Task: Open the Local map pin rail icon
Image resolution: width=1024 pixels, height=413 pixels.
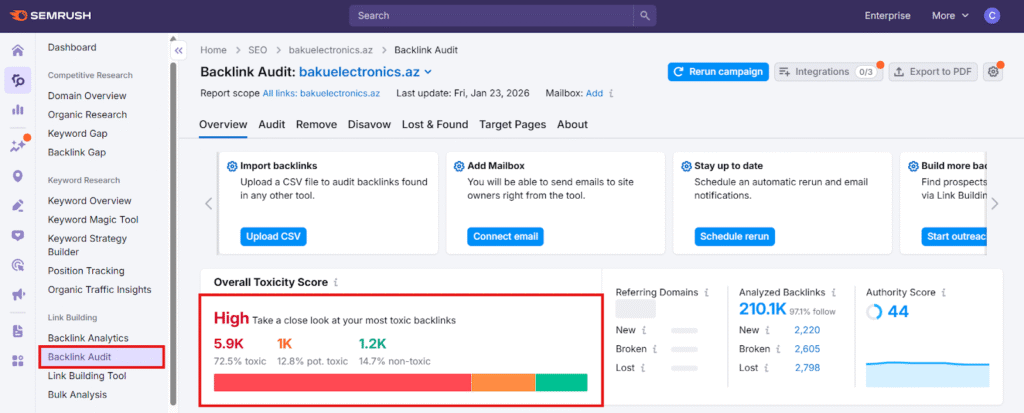Action: 18,176
